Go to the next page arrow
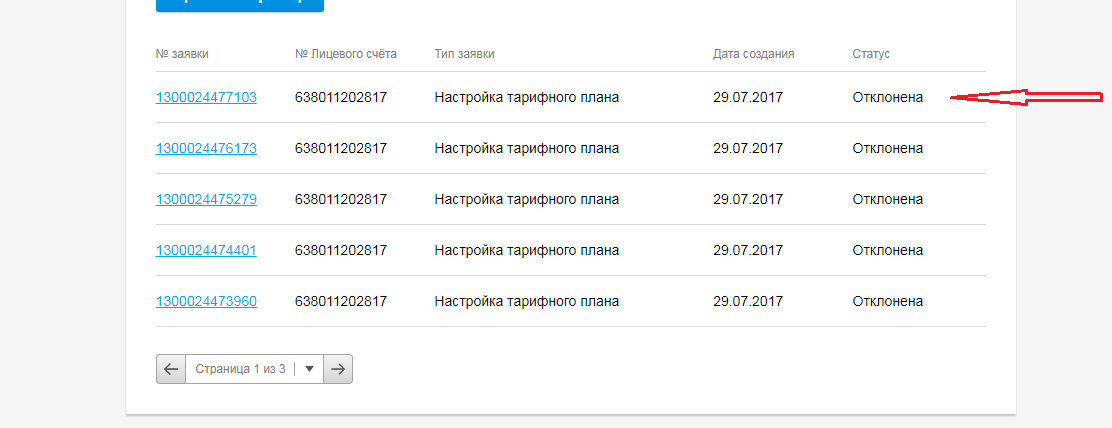Screen dimensions: 1112x428 coord(339,369)
